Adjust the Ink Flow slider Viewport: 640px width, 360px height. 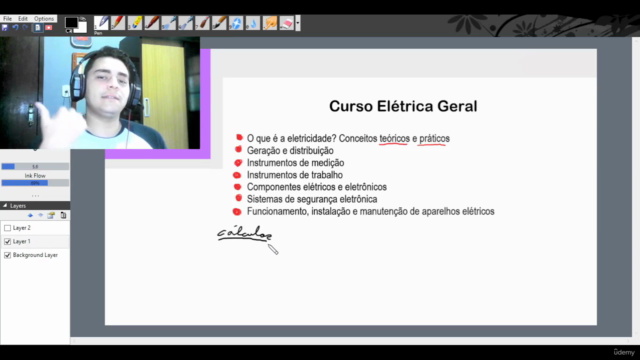tap(35, 183)
